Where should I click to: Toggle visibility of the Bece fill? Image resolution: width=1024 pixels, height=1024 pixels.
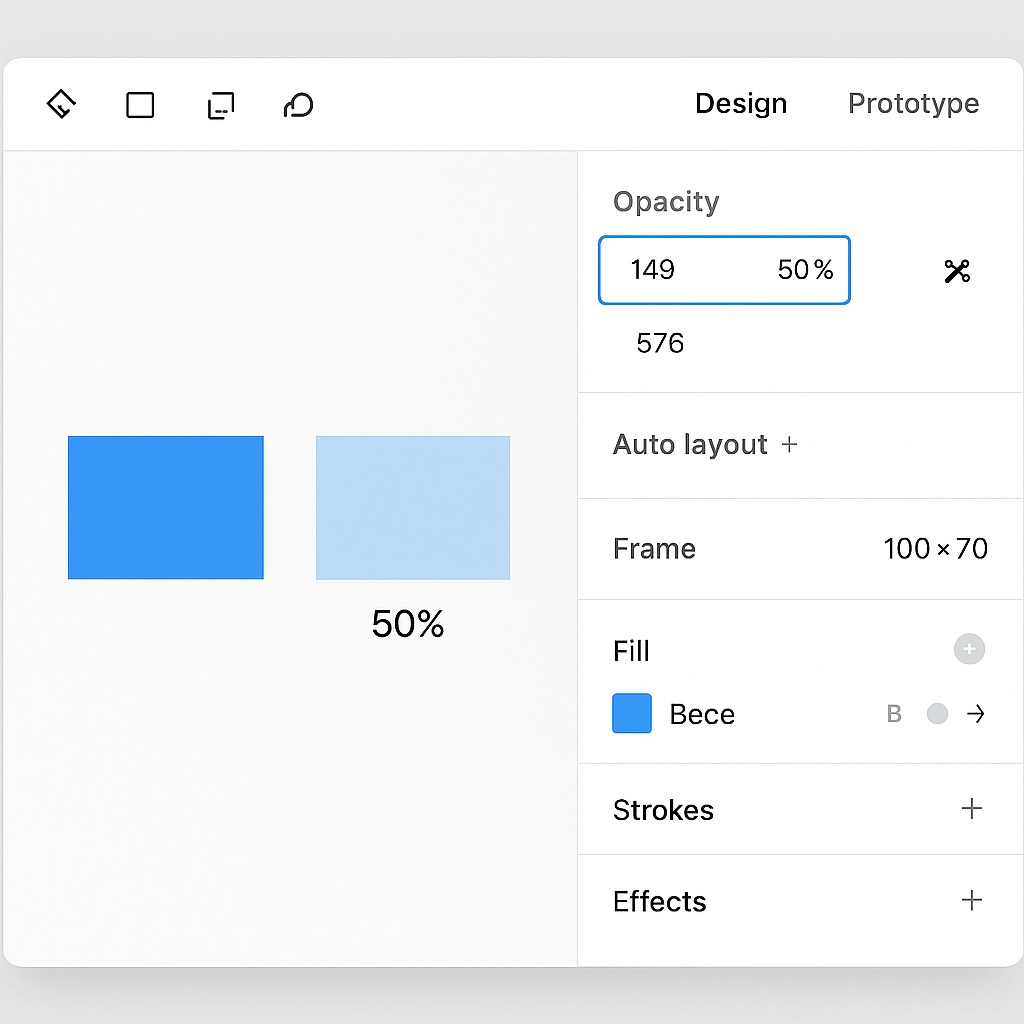tap(937, 713)
